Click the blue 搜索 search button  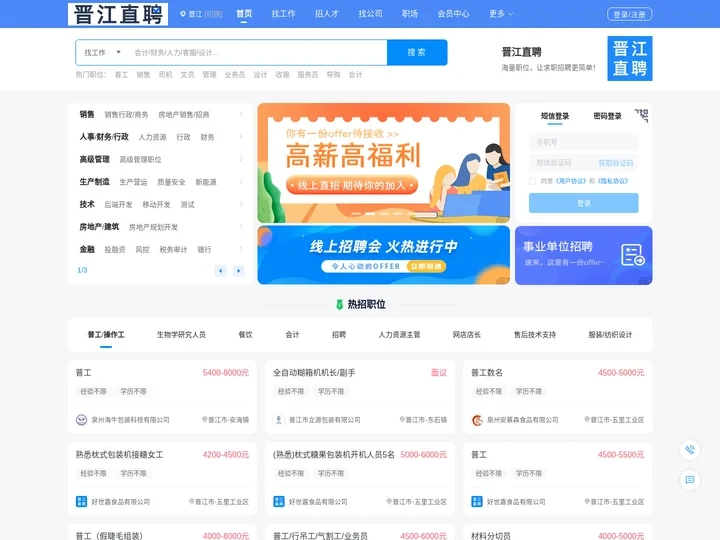(417, 52)
